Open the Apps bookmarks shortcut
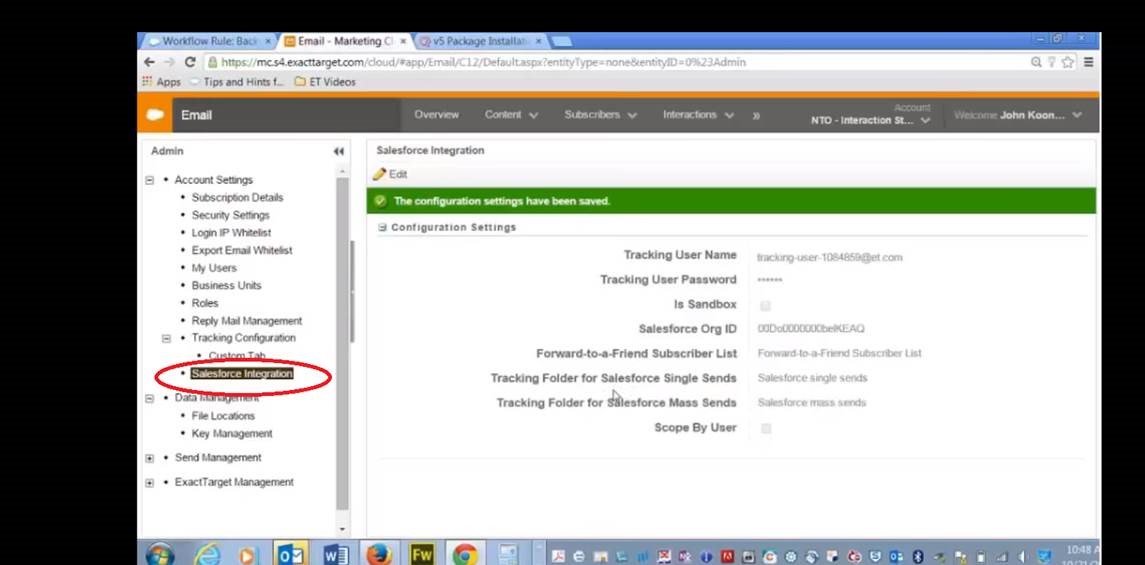Image resolution: width=1145 pixels, height=565 pixels. tap(161, 82)
